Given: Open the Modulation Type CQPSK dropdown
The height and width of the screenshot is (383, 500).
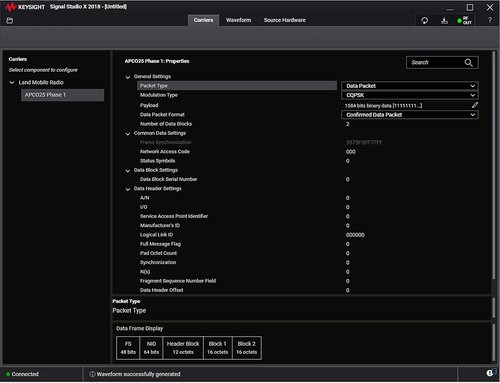Looking at the screenshot, I should pos(410,95).
